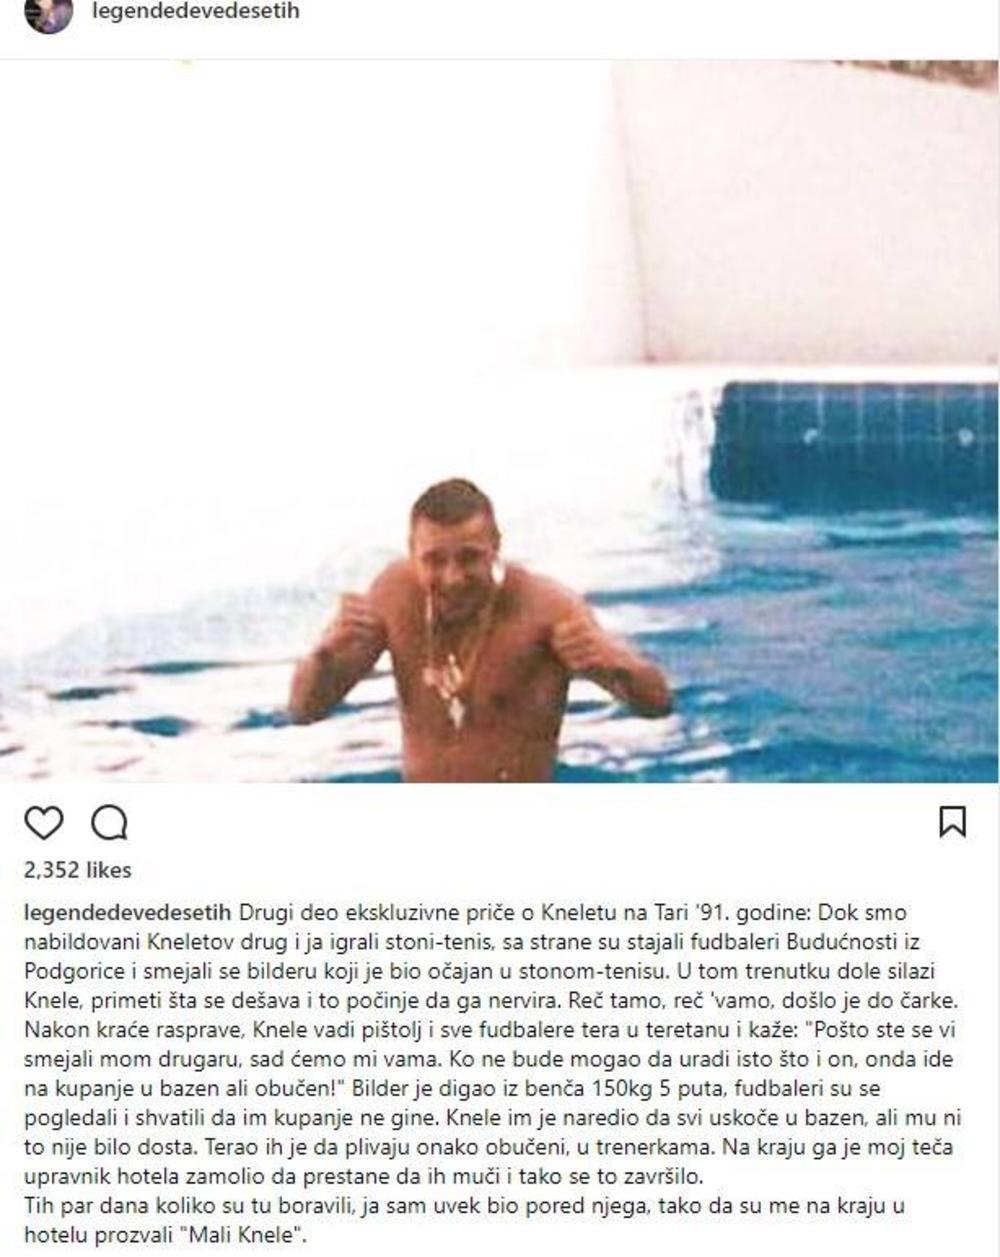Open the legendedevedesetih profile avatar
The image size is (1000, 1257).
click(47, 14)
